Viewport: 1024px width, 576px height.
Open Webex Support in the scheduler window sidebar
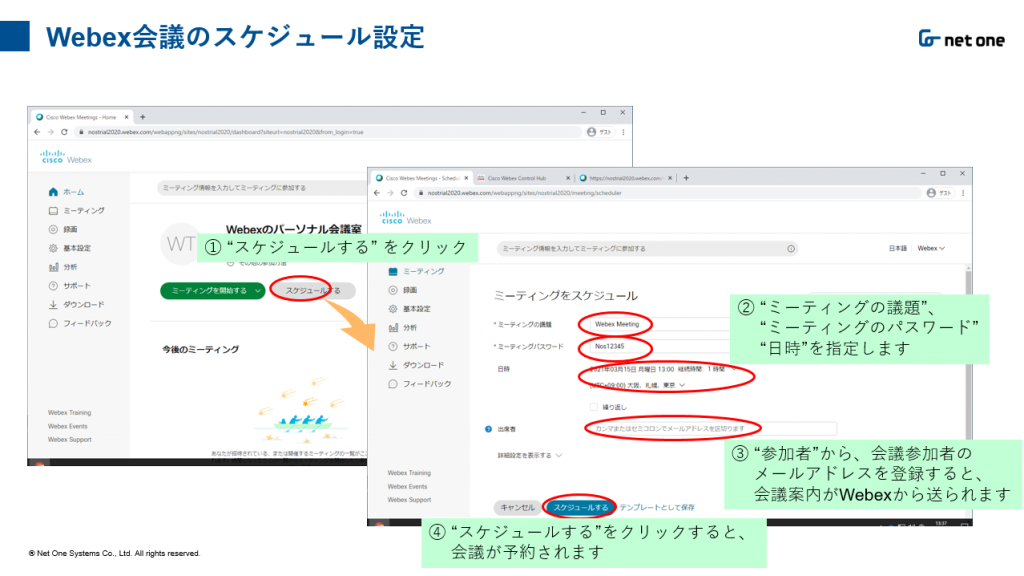click(409, 500)
